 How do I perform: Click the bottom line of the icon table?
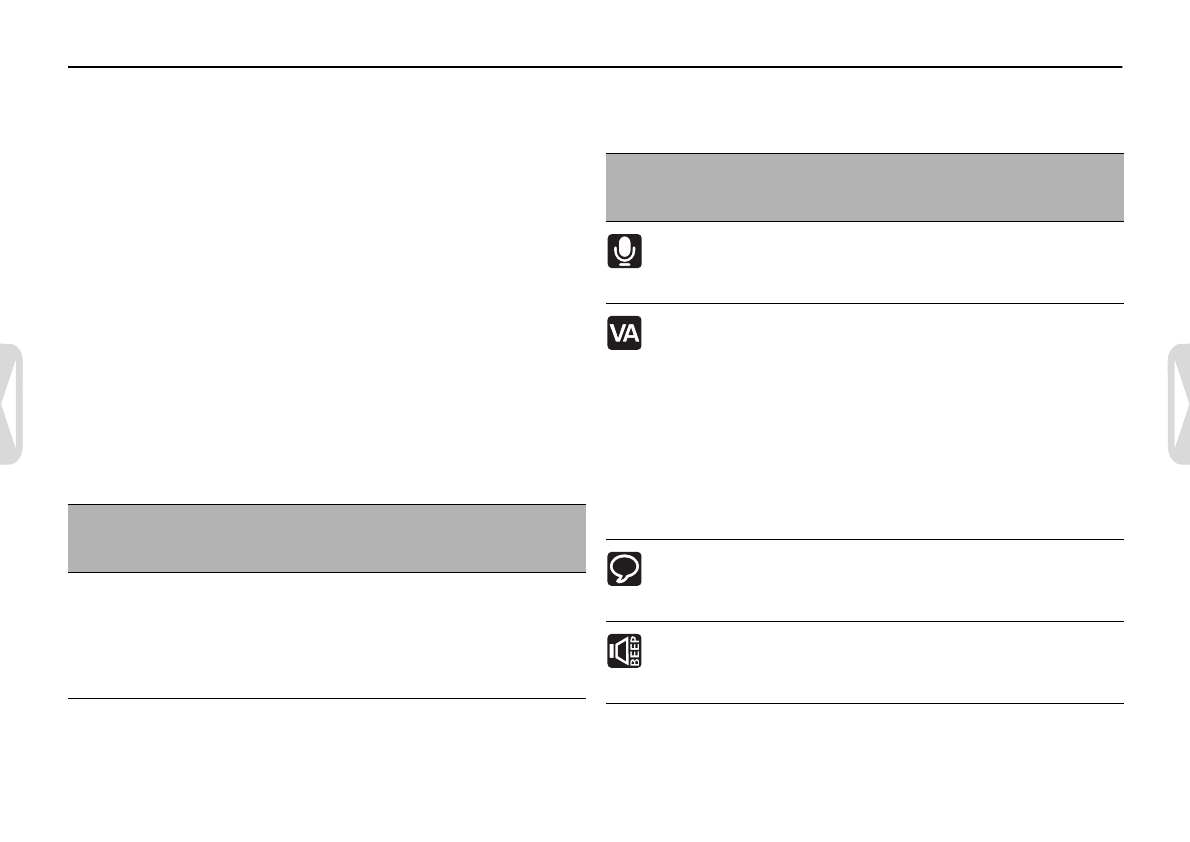(x=864, y=704)
